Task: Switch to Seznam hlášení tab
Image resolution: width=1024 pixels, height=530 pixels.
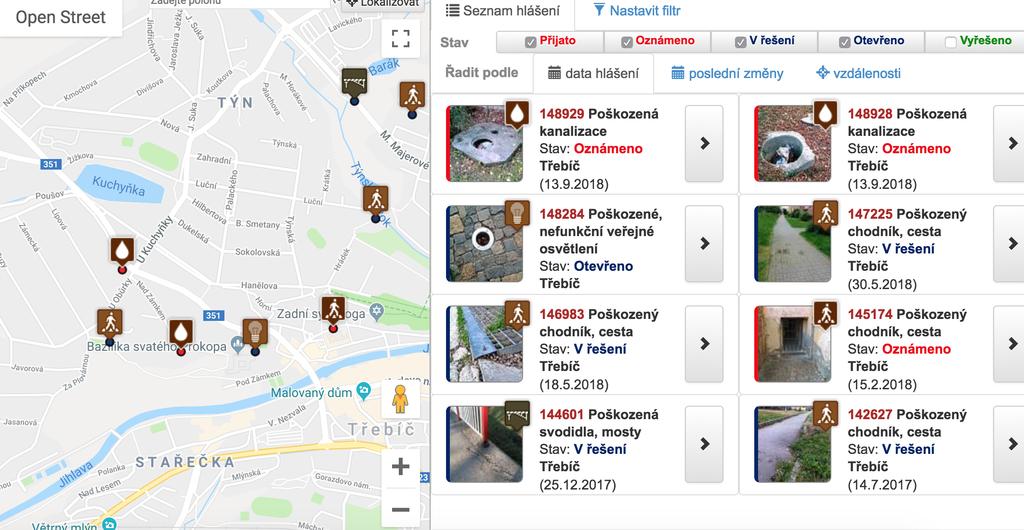Action: (503, 11)
